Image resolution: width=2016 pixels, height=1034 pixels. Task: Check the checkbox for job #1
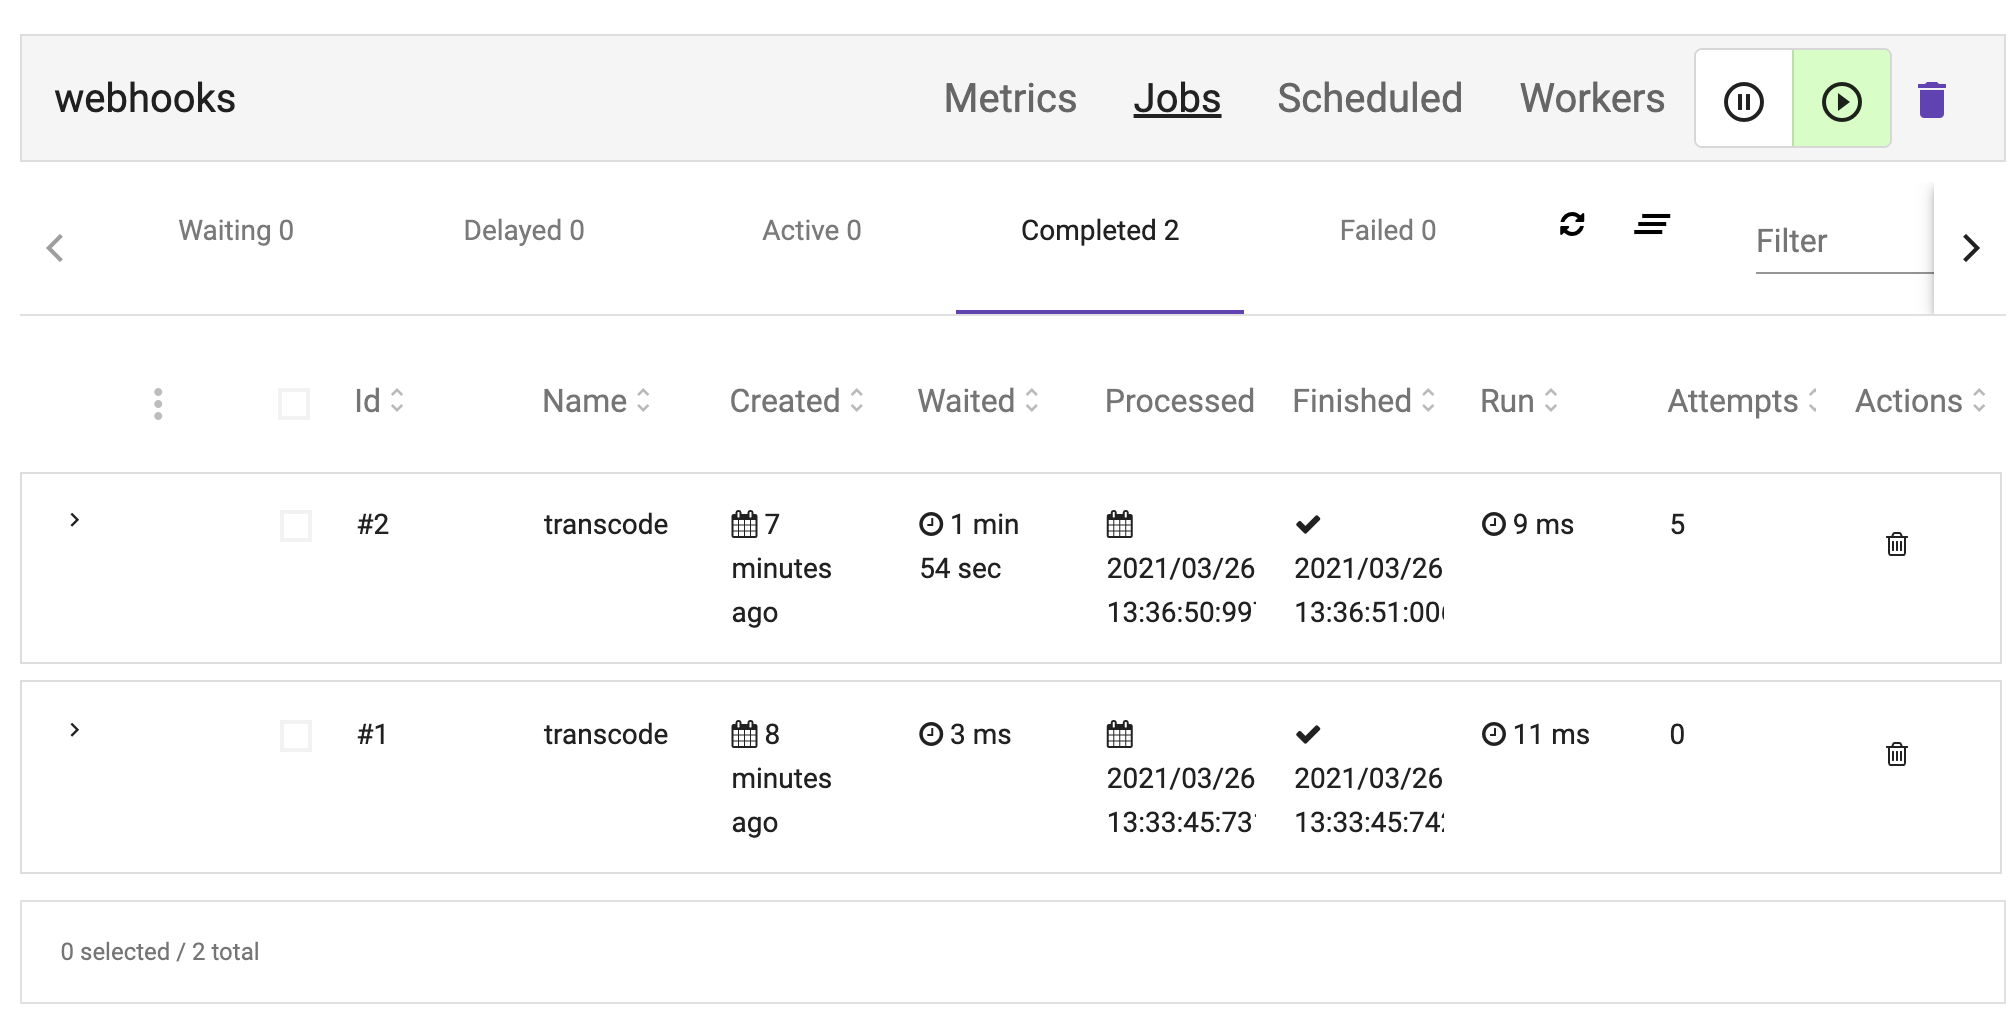coord(296,736)
